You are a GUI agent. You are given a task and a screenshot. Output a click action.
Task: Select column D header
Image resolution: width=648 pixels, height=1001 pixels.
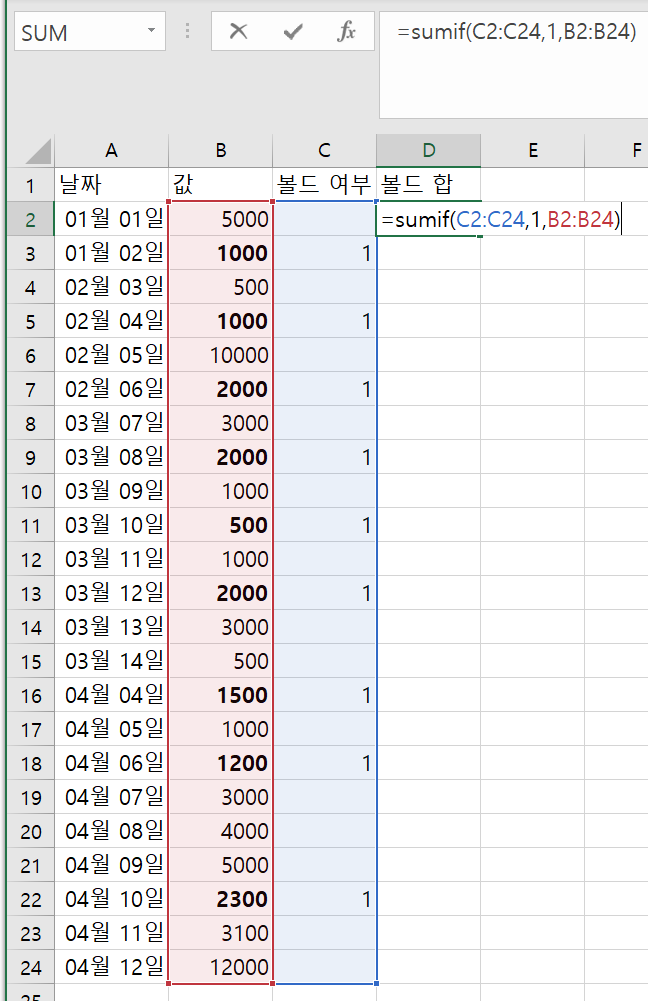coord(428,151)
